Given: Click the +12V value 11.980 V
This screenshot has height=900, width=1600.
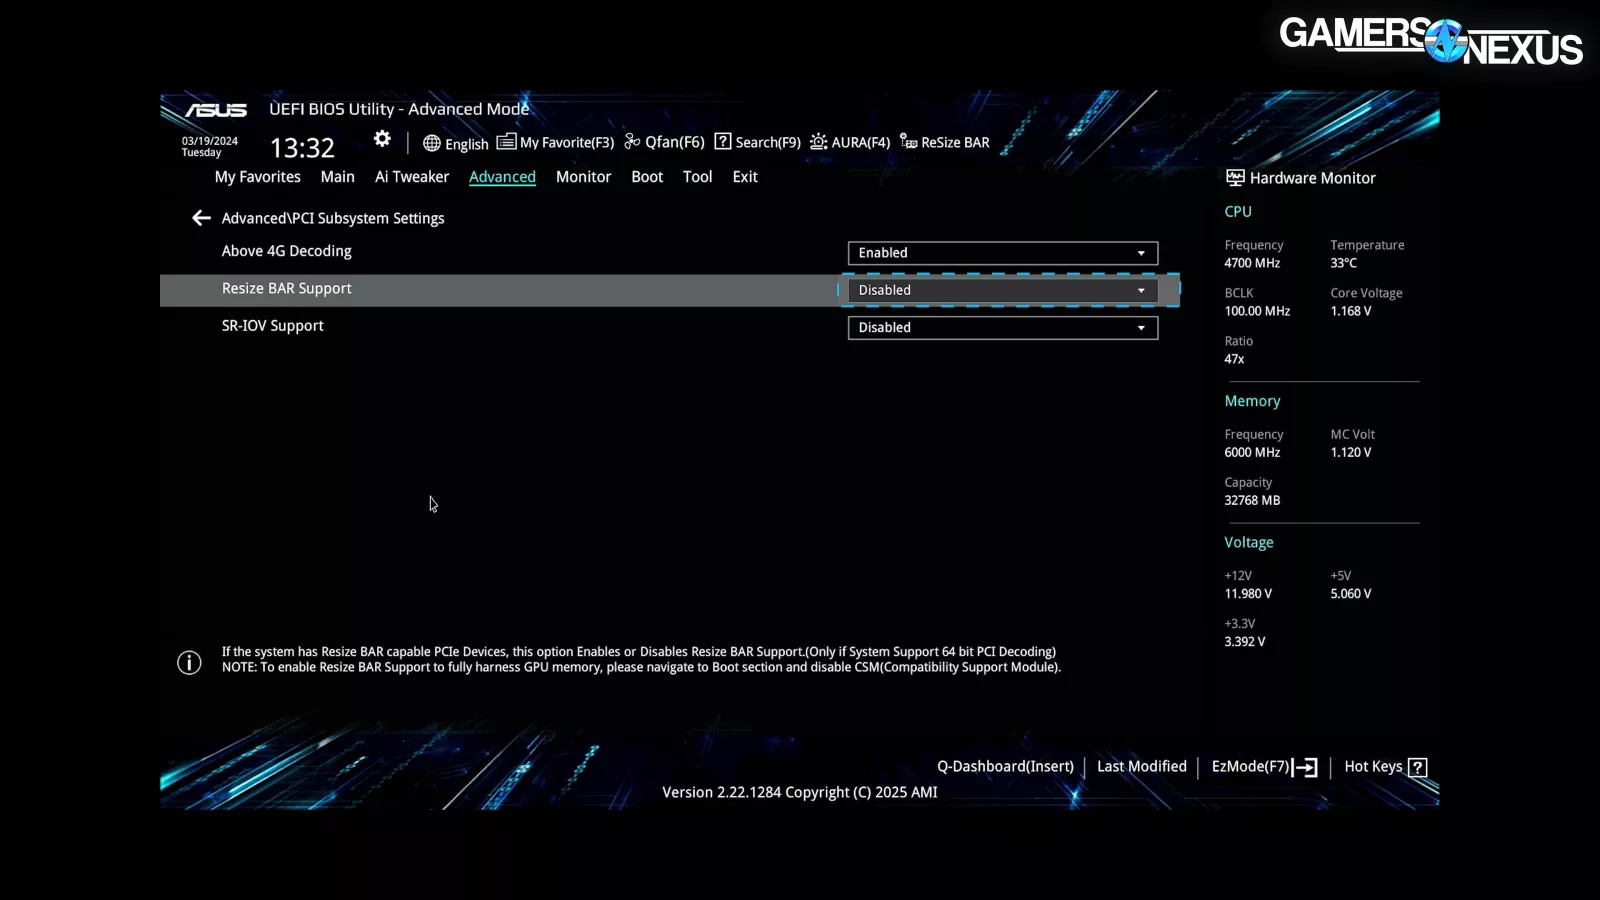Looking at the screenshot, I should coord(1248,594).
